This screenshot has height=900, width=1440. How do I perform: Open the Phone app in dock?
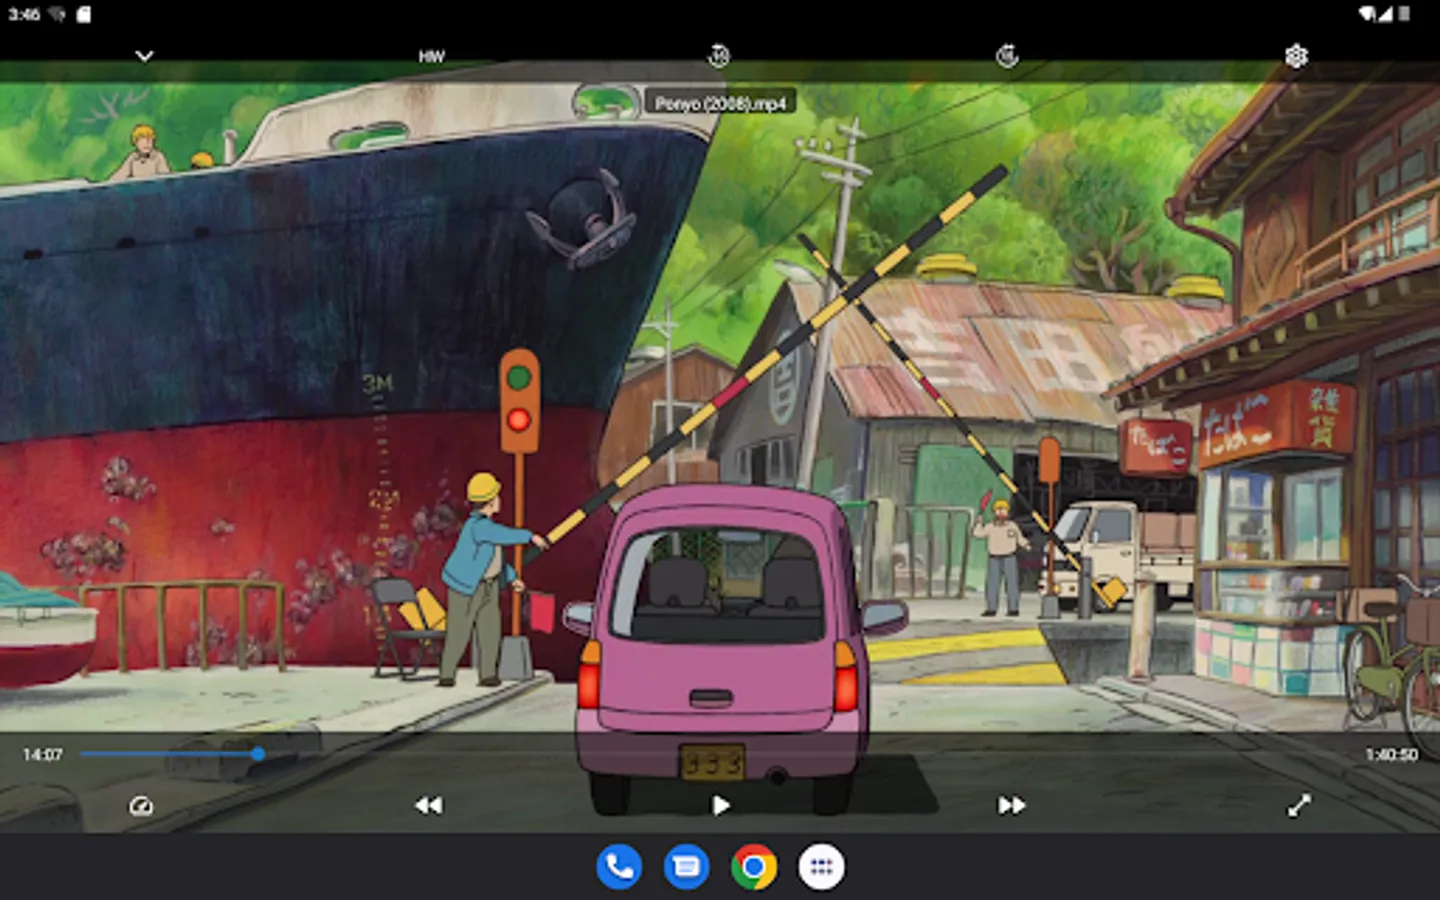[619, 867]
